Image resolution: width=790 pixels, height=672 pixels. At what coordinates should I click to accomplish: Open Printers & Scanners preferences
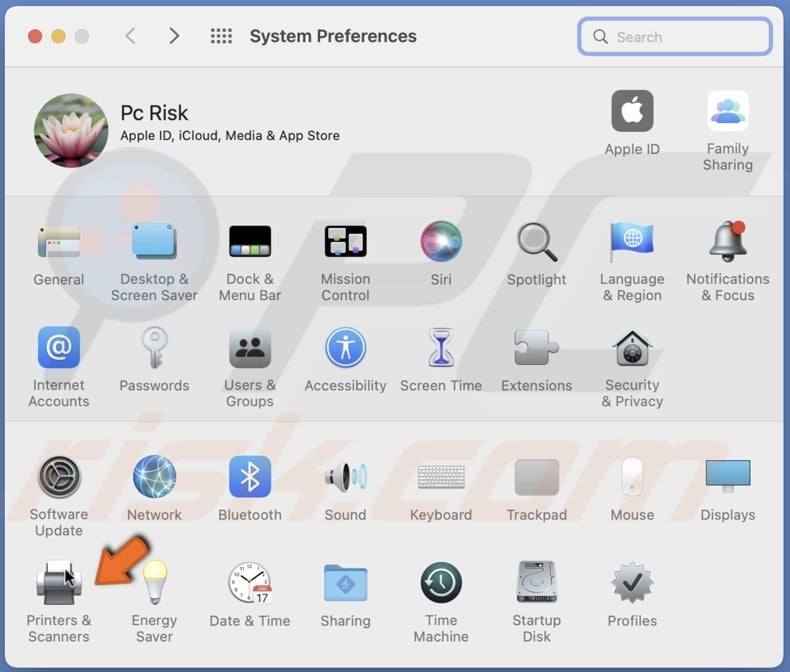58,583
